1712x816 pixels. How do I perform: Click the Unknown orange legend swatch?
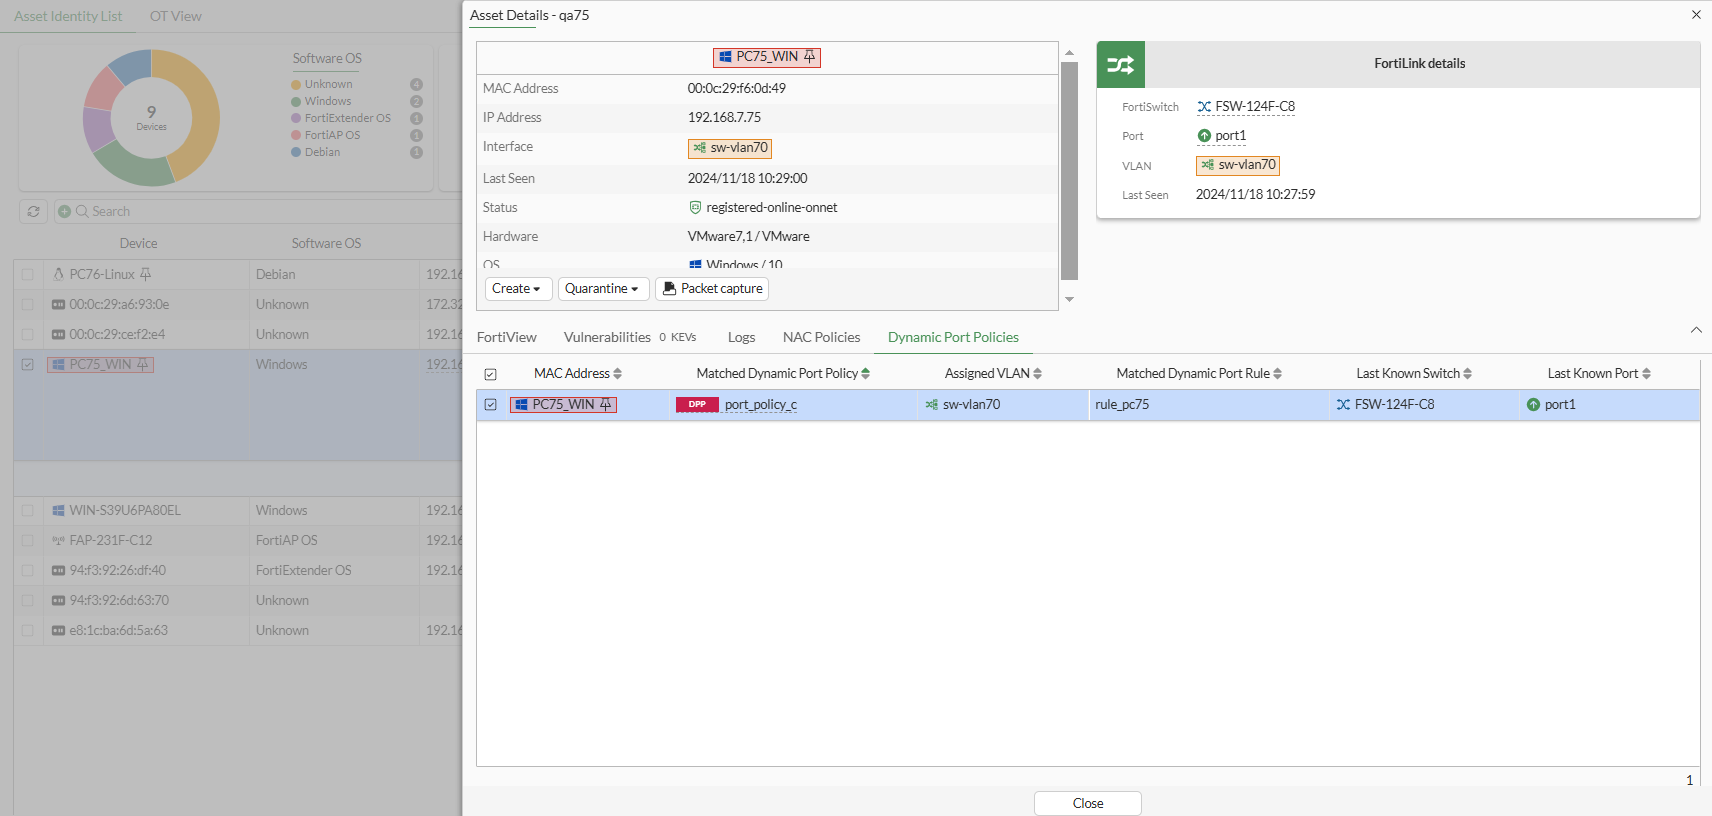(296, 85)
